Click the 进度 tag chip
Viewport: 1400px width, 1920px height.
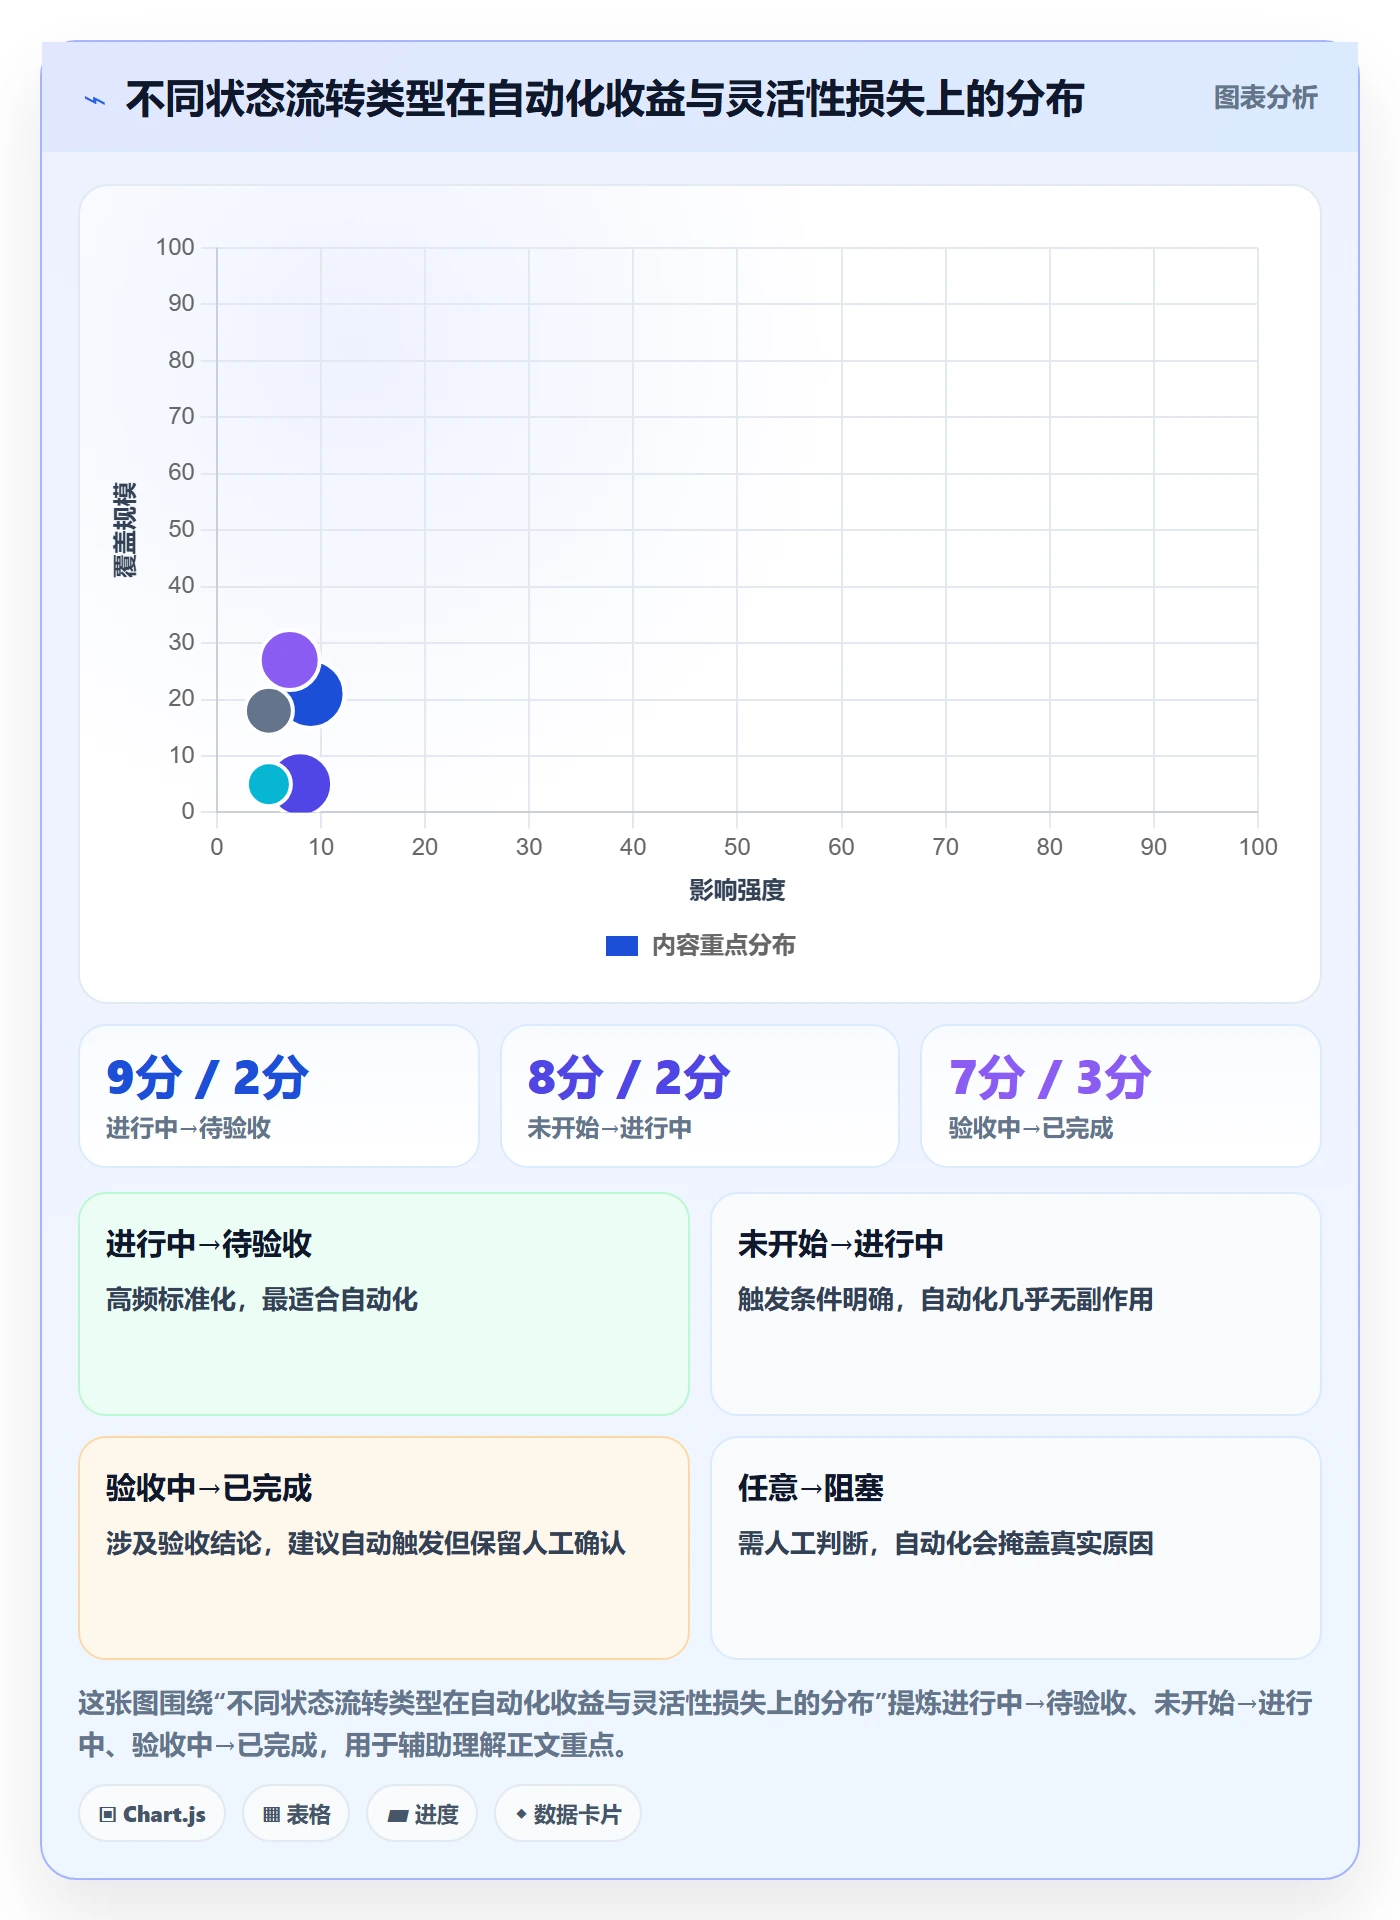(x=422, y=1814)
